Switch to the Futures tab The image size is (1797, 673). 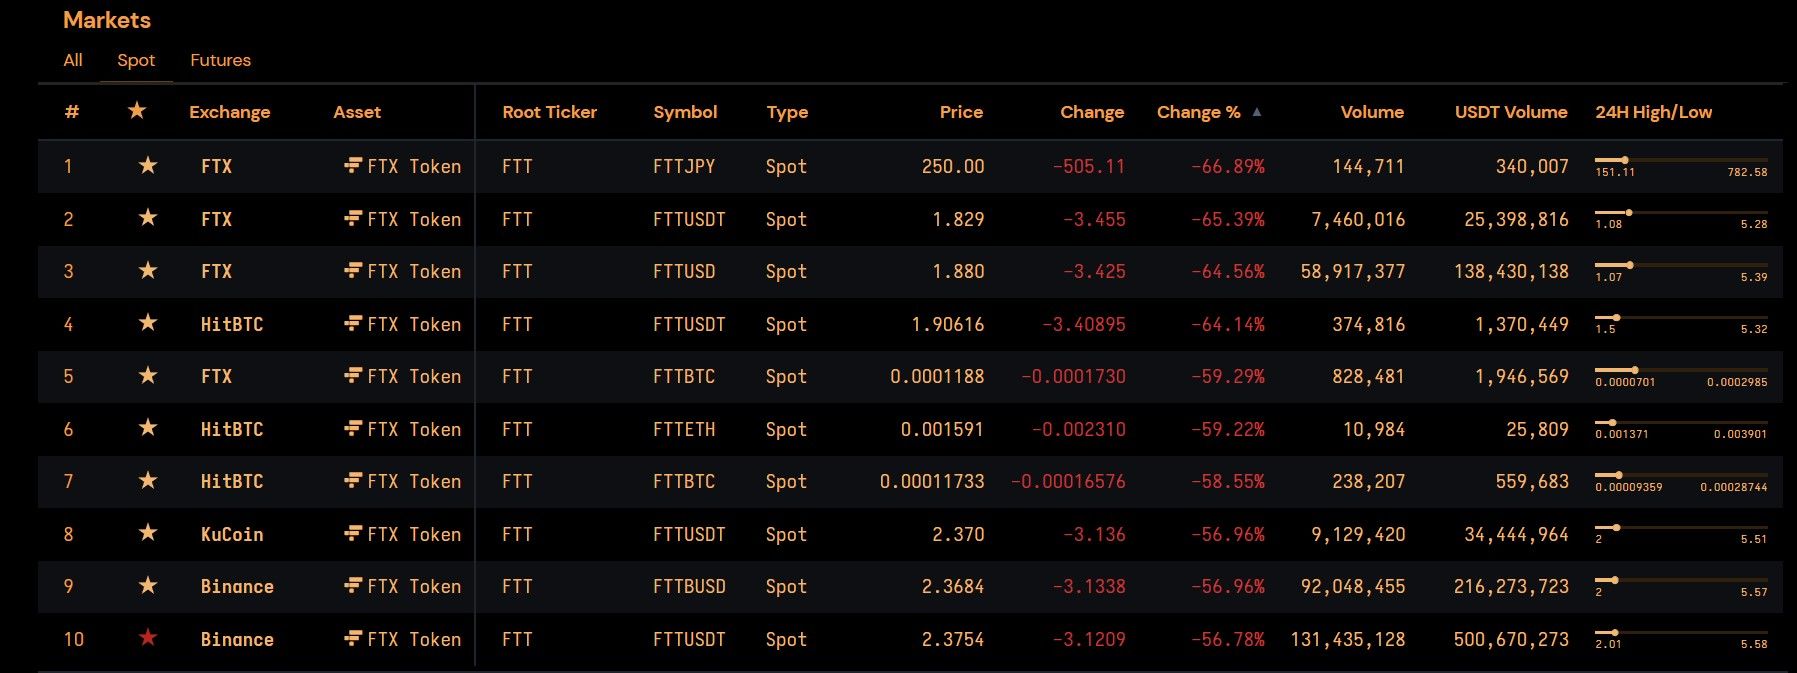pyautogui.click(x=220, y=60)
